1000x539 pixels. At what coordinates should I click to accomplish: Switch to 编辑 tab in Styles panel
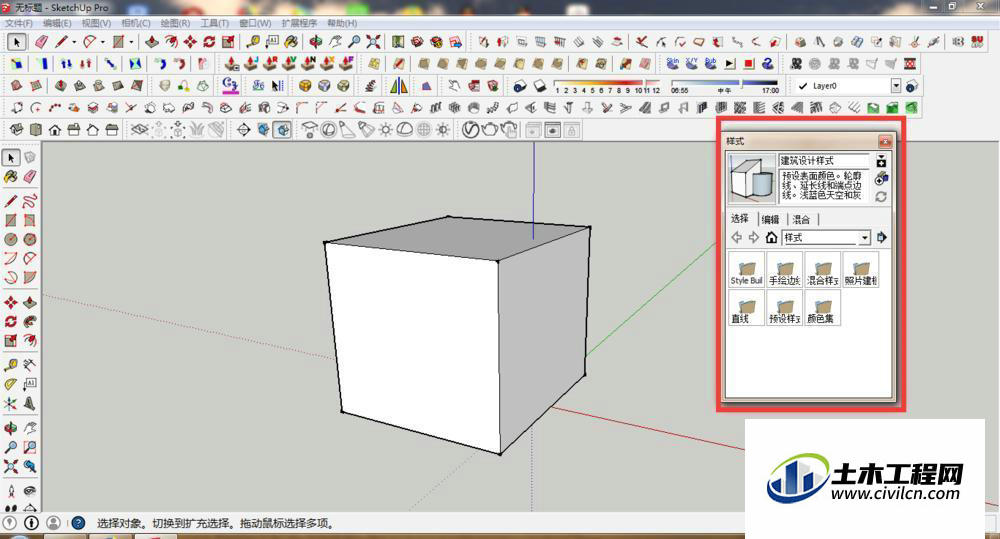point(770,219)
